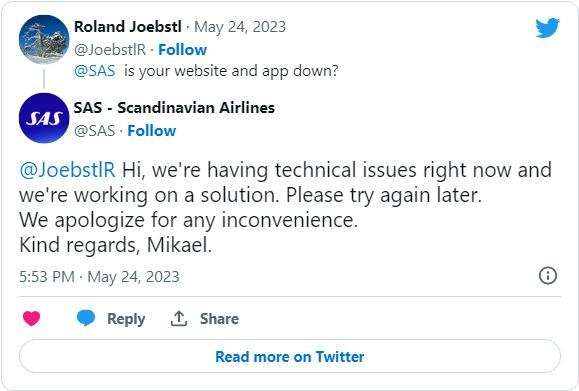Click the Reply text label
The image size is (579, 391).
[126, 319]
